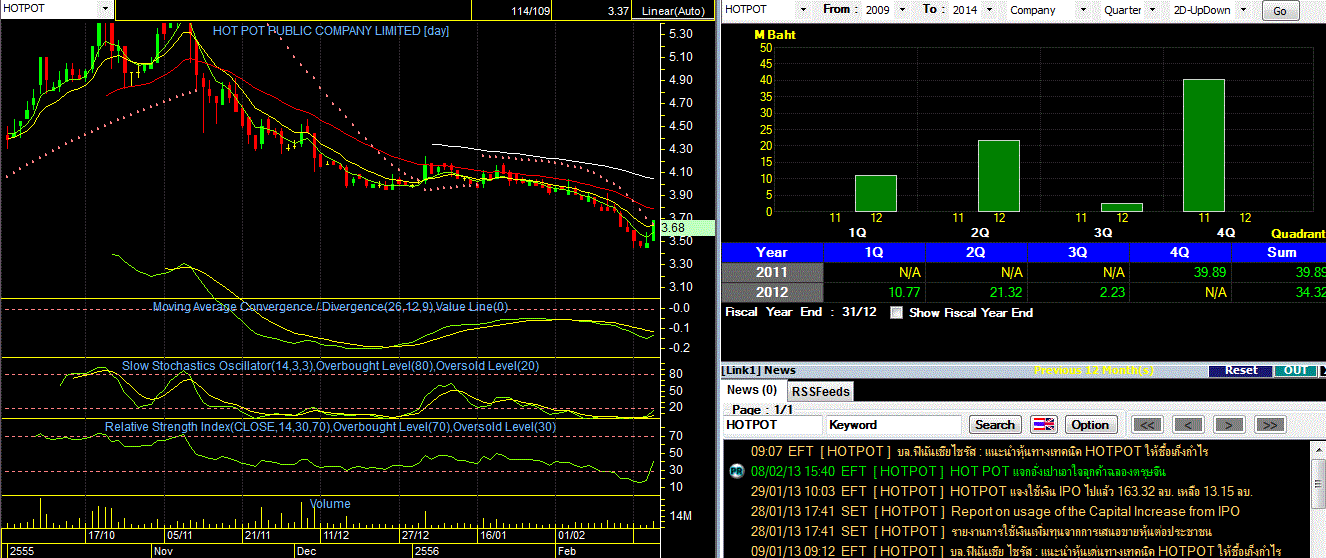Screen dimensions: 1326x558
Task: Click the Go button
Action: pyautogui.click(x=1280, y=11)
